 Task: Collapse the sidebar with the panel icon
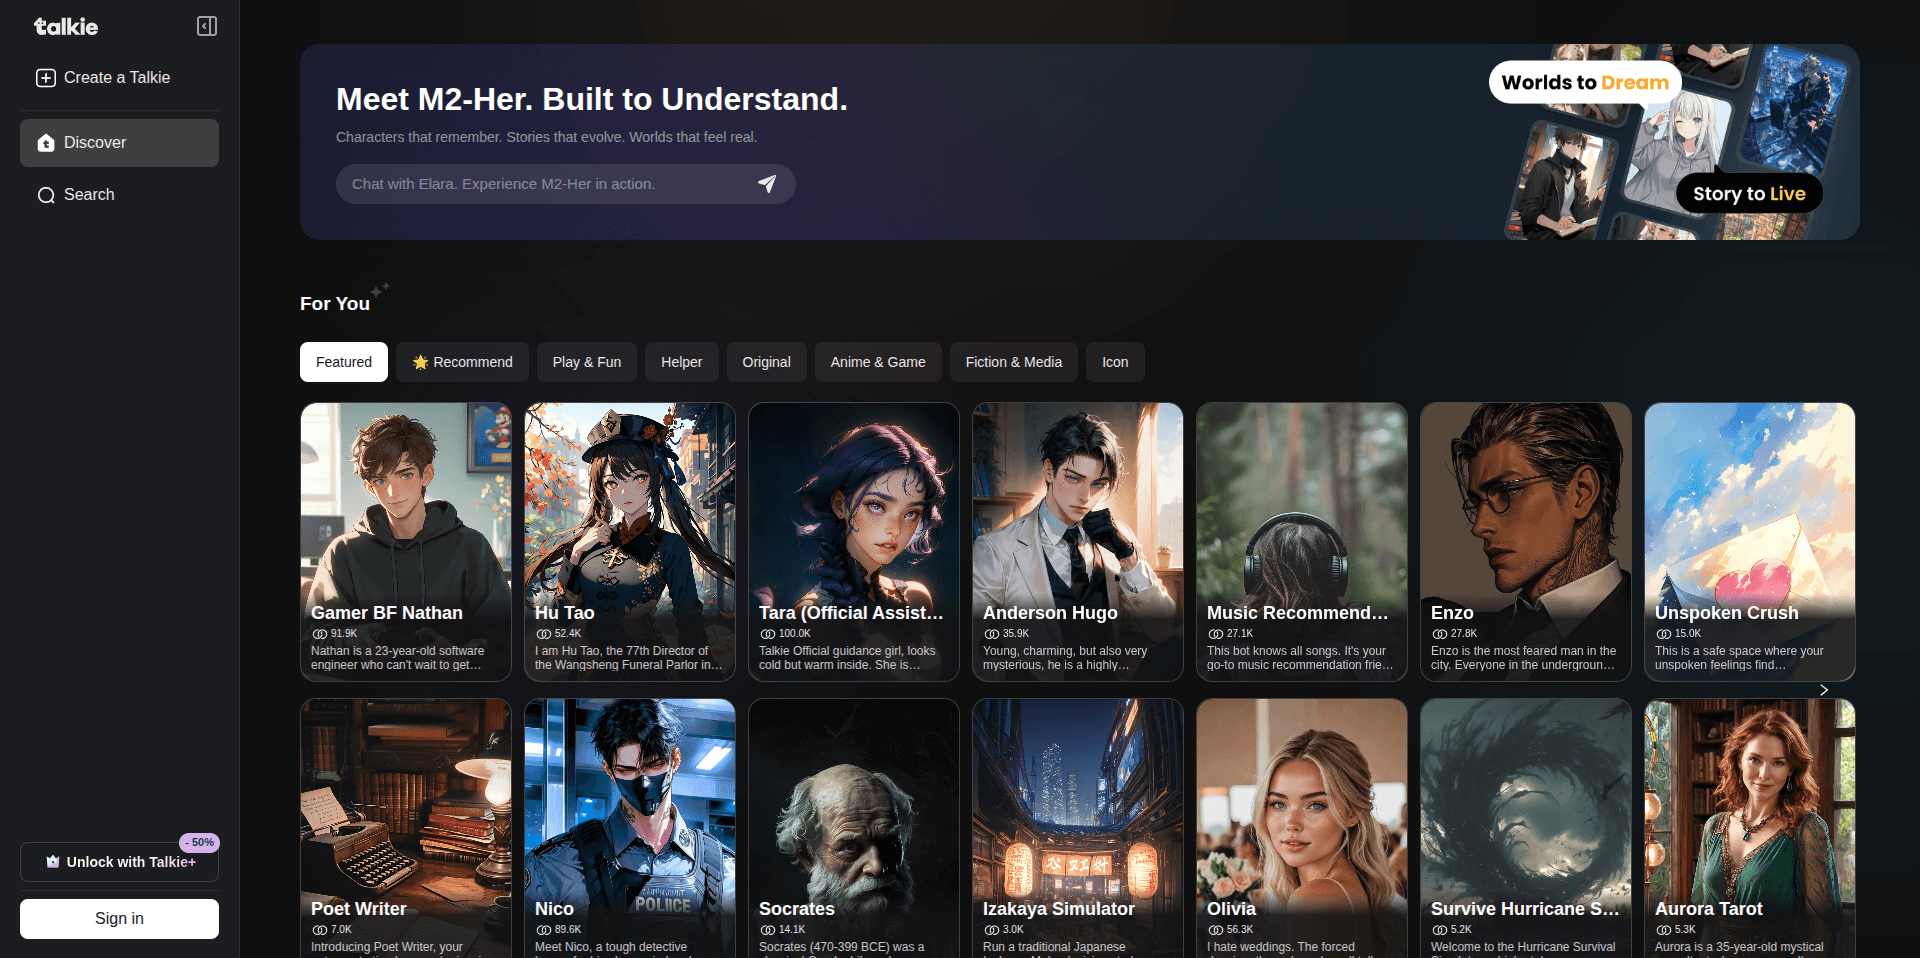click(x=206, y=26)
